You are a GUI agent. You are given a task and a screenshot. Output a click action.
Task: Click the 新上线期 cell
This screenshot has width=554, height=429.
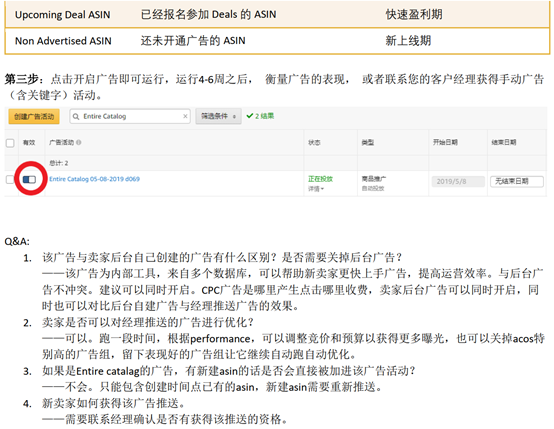click(x=408, y=41)
